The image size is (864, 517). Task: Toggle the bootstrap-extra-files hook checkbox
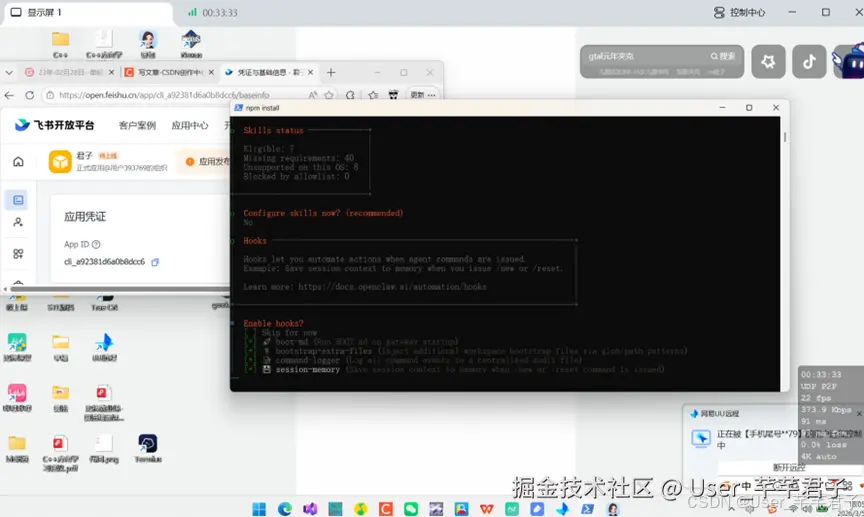250,351
